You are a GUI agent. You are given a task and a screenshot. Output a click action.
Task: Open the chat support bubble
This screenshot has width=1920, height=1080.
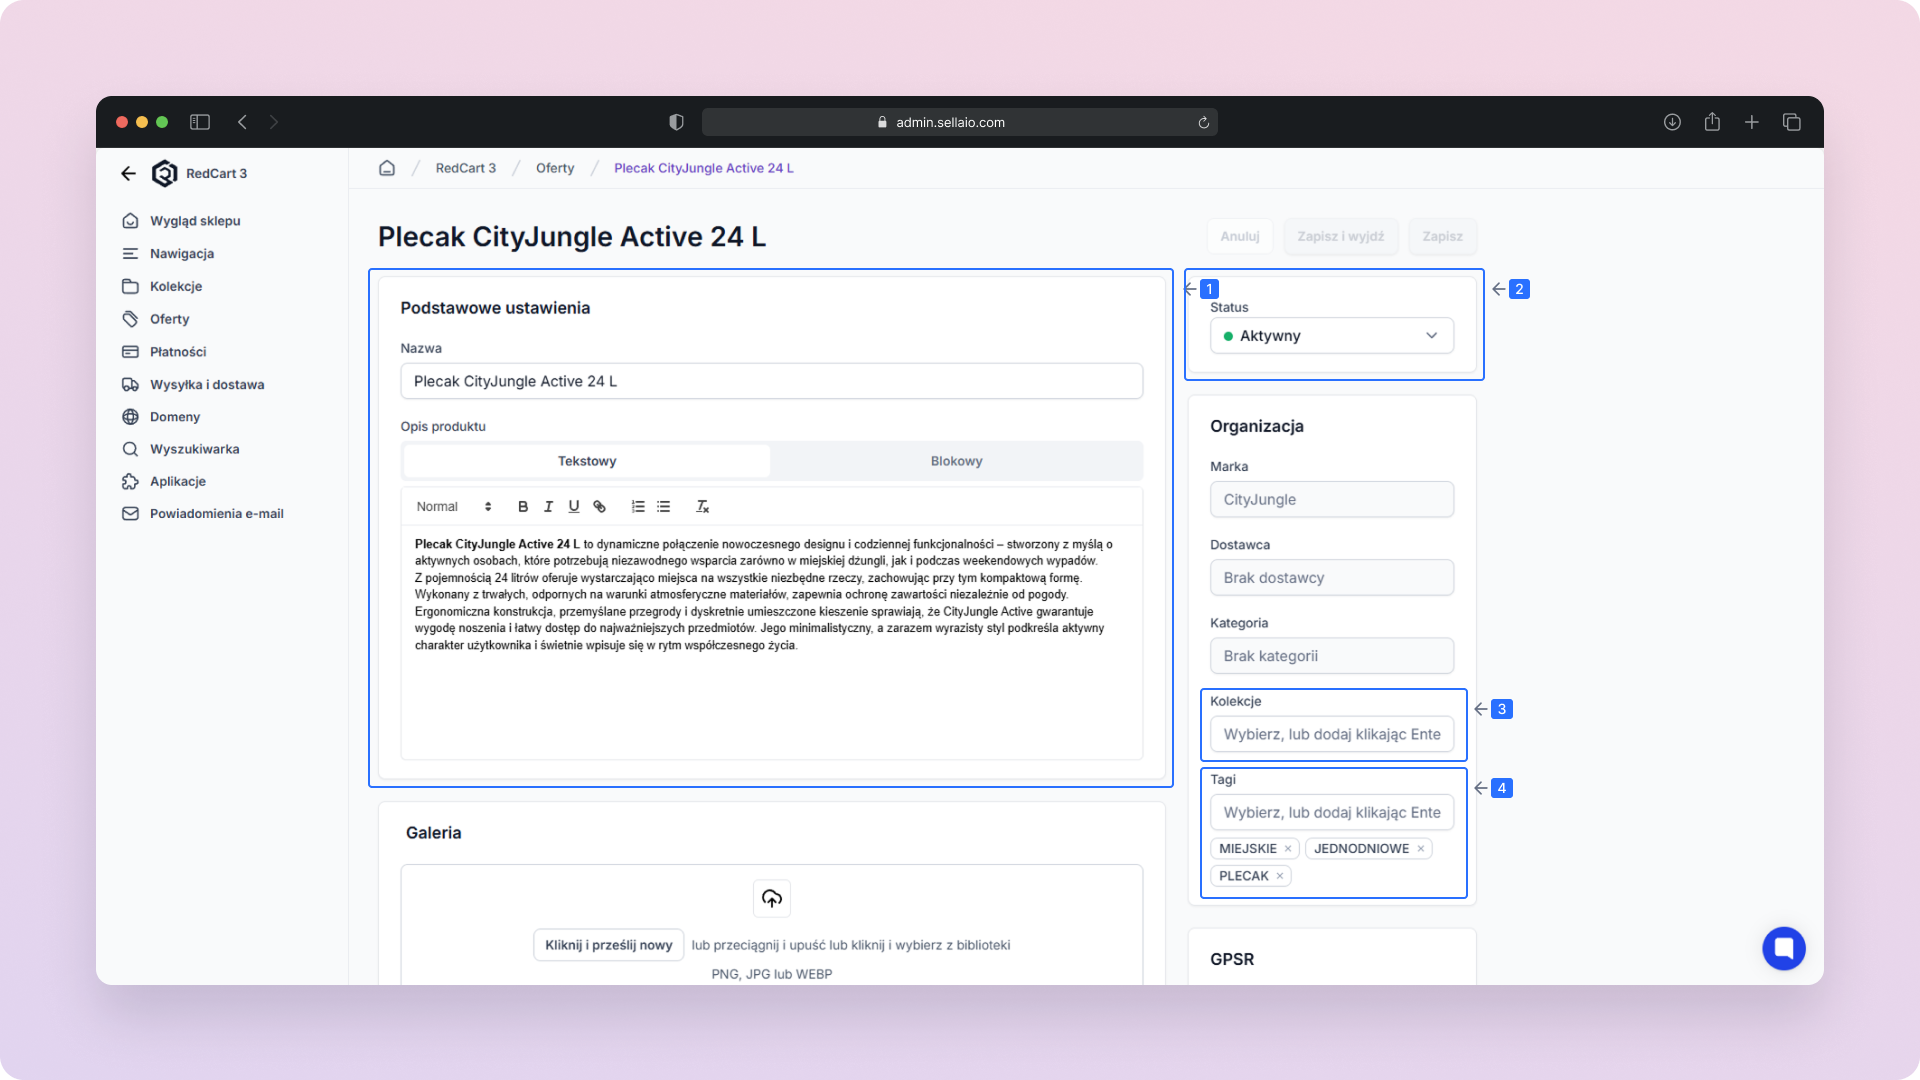pos(1783,948)
